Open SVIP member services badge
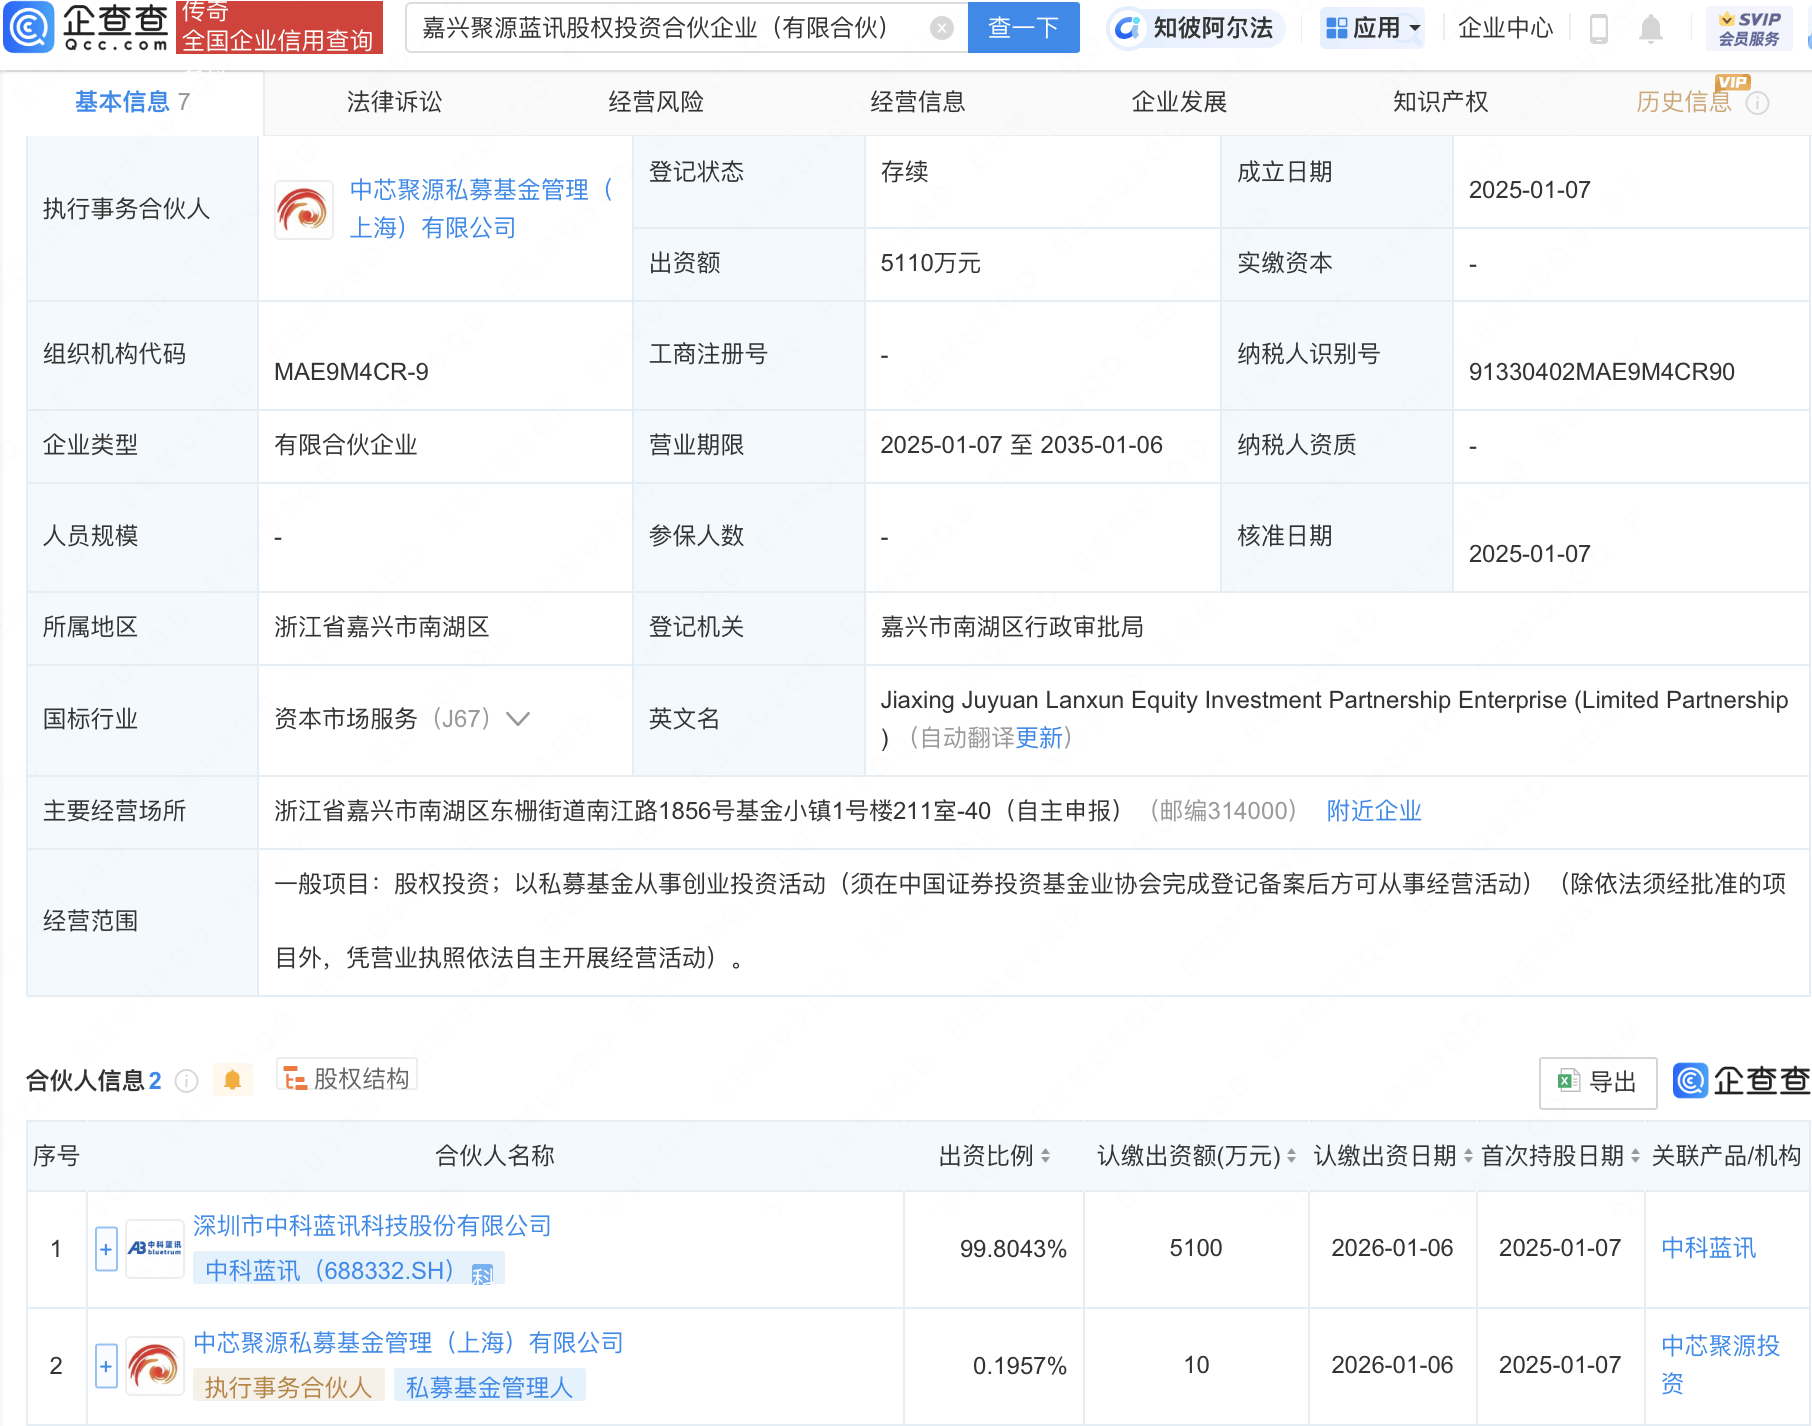The height and width of the screenshot is (1426, 1812). pyautogui.click(x=1749, y=28)
